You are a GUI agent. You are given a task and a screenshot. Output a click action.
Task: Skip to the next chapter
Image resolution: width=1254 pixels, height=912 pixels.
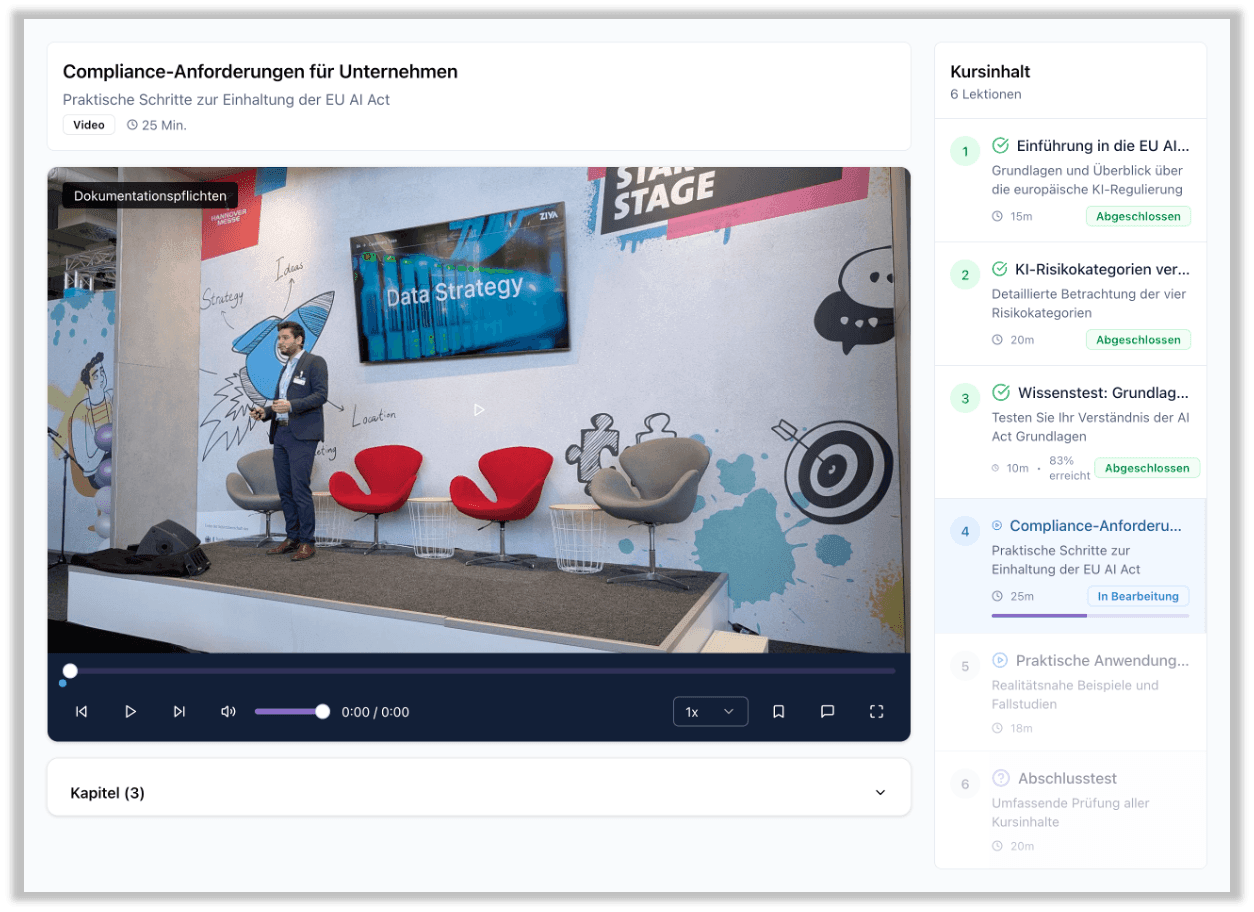pos(179,712)
